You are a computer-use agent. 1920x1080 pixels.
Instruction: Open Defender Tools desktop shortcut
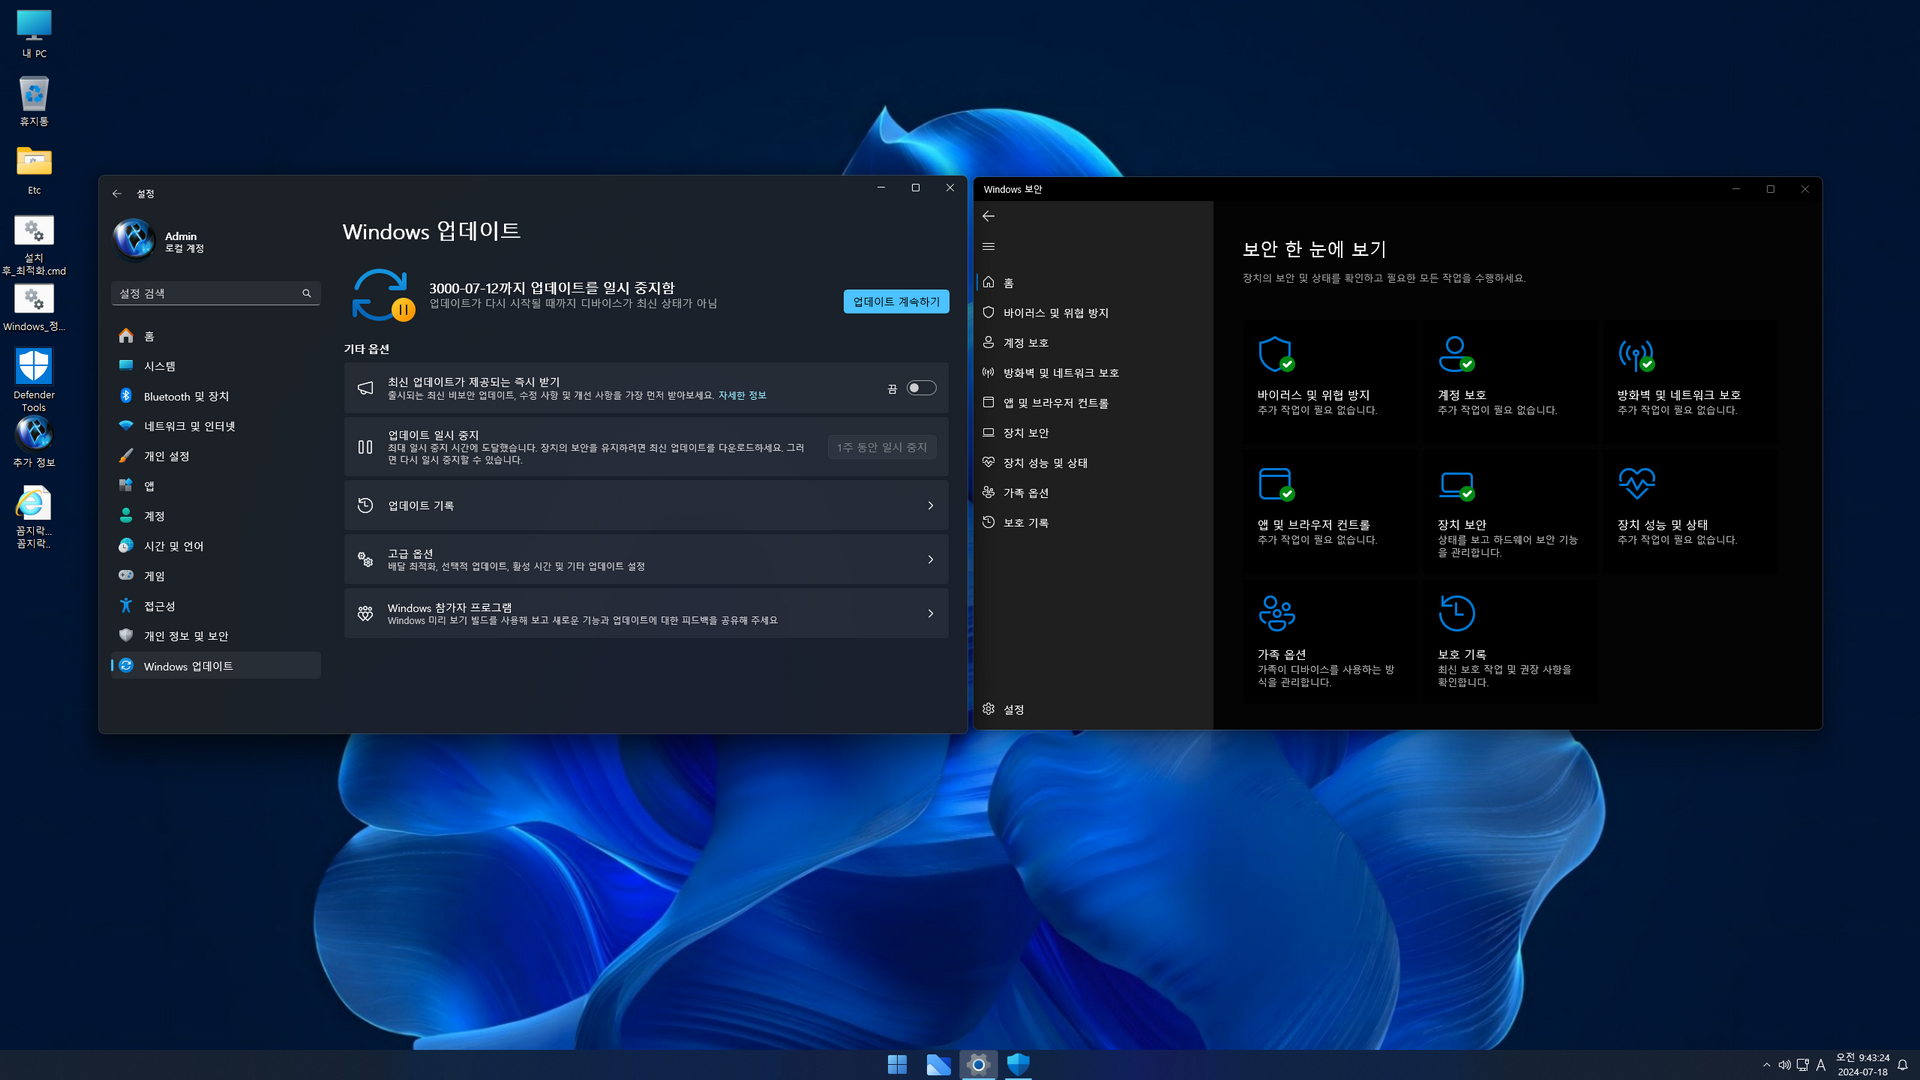34,368
